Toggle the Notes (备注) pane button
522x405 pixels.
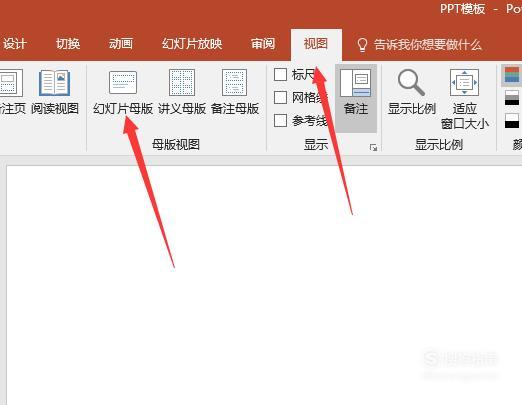356,98
